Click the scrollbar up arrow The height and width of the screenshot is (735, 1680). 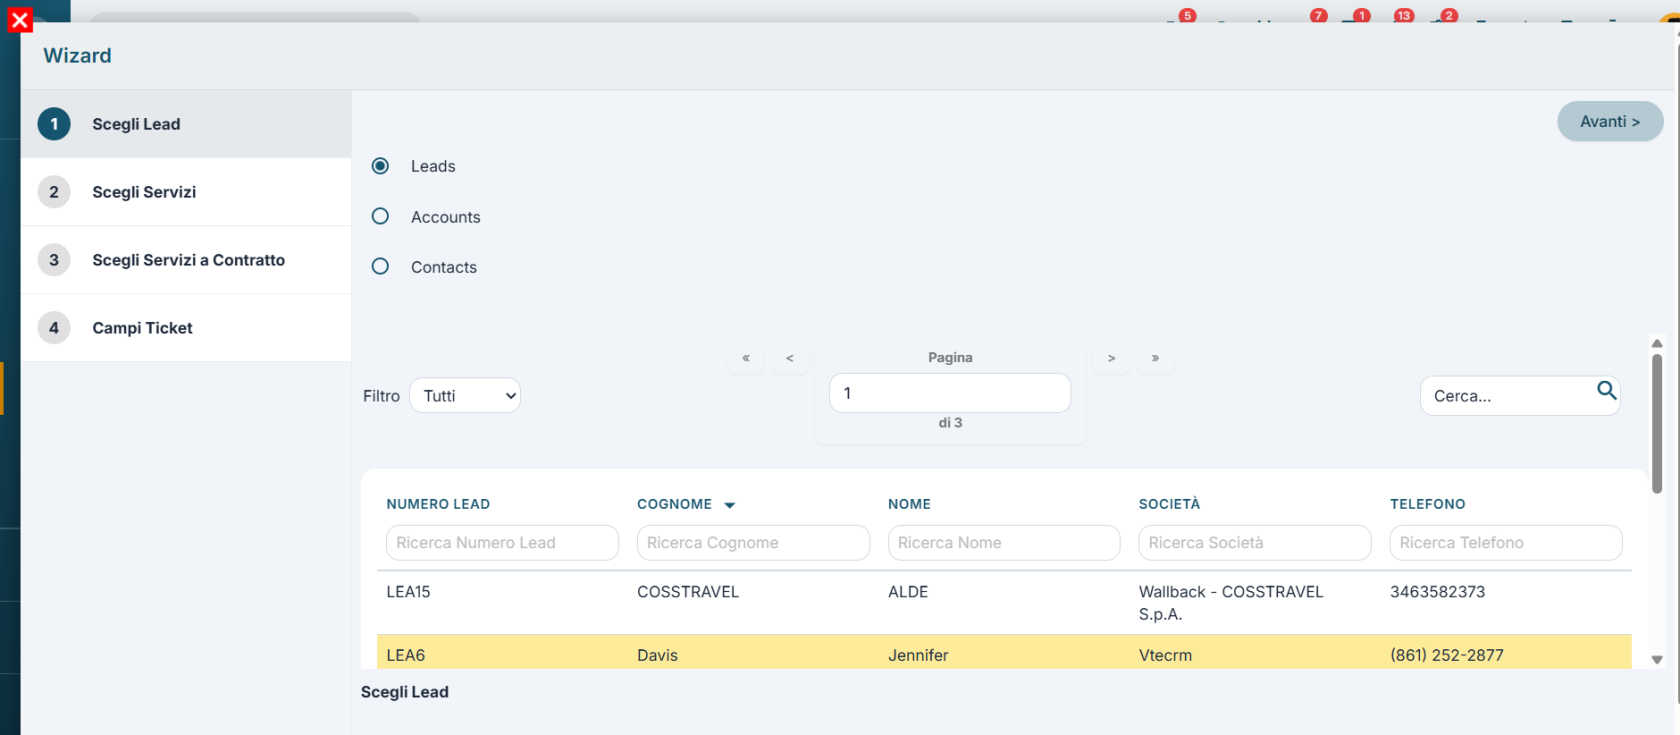(x=1657, y=343)
